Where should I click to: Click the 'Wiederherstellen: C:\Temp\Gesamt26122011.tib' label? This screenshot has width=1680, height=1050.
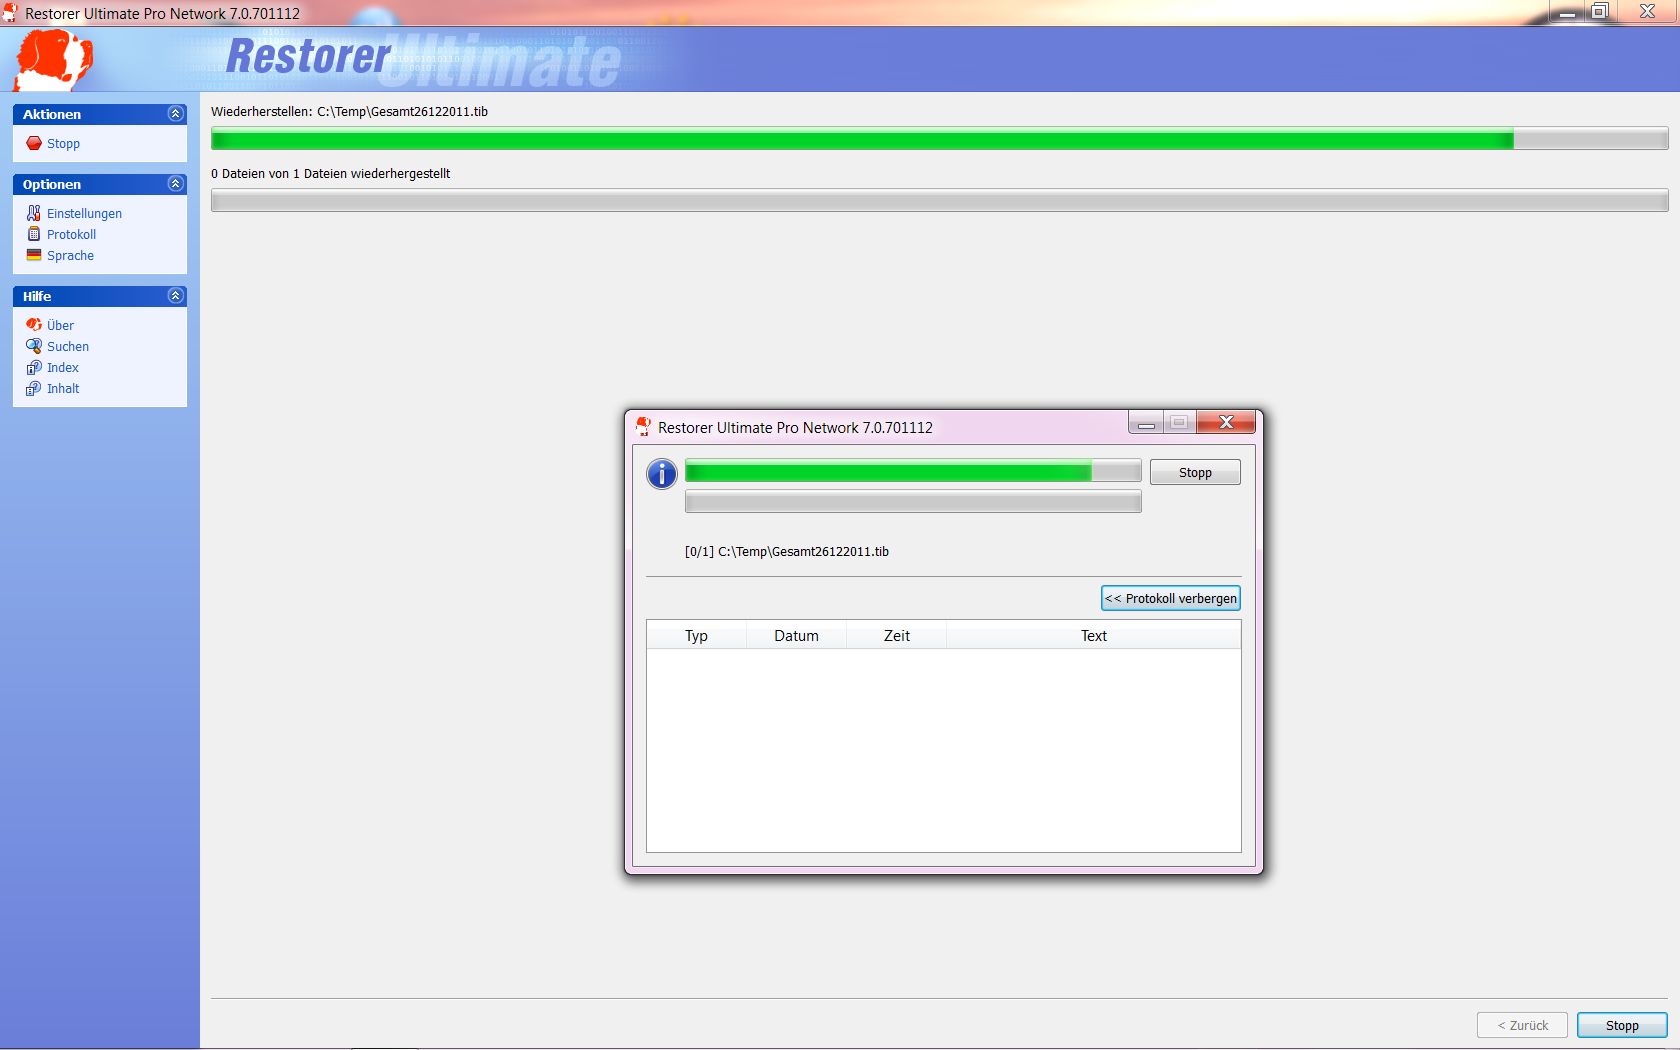pyautogui.click(x=349, y=111)
